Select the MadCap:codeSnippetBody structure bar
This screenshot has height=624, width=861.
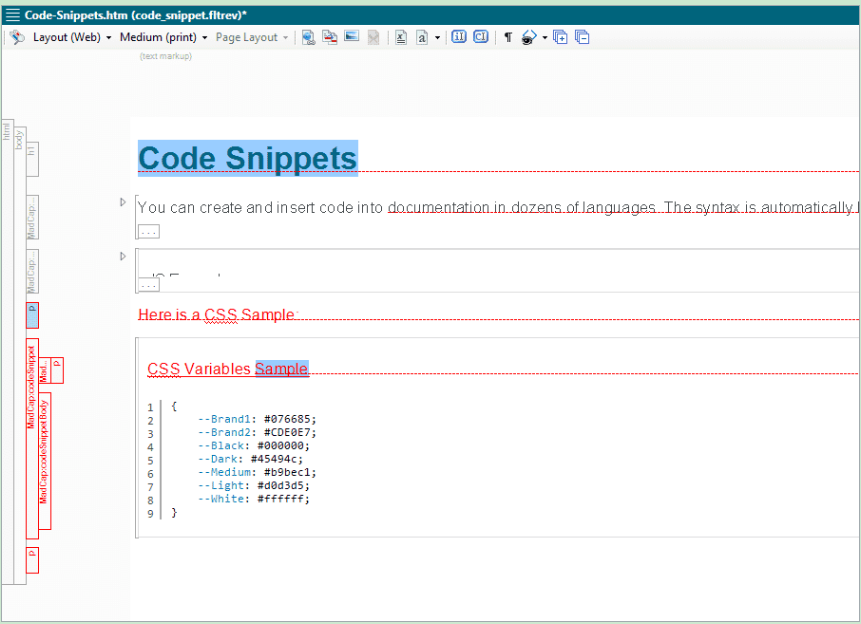44,461
